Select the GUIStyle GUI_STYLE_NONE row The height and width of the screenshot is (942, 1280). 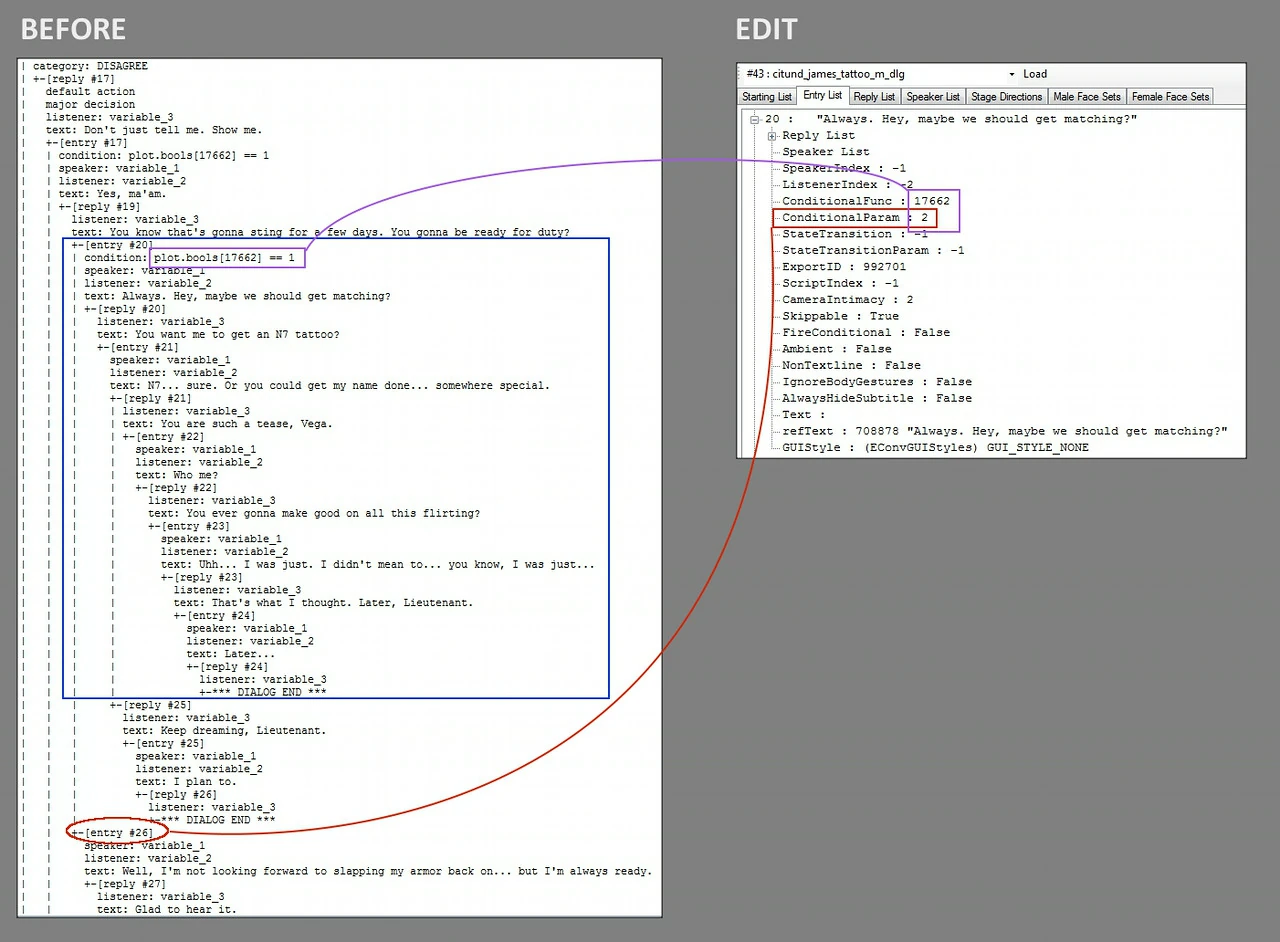935,447
